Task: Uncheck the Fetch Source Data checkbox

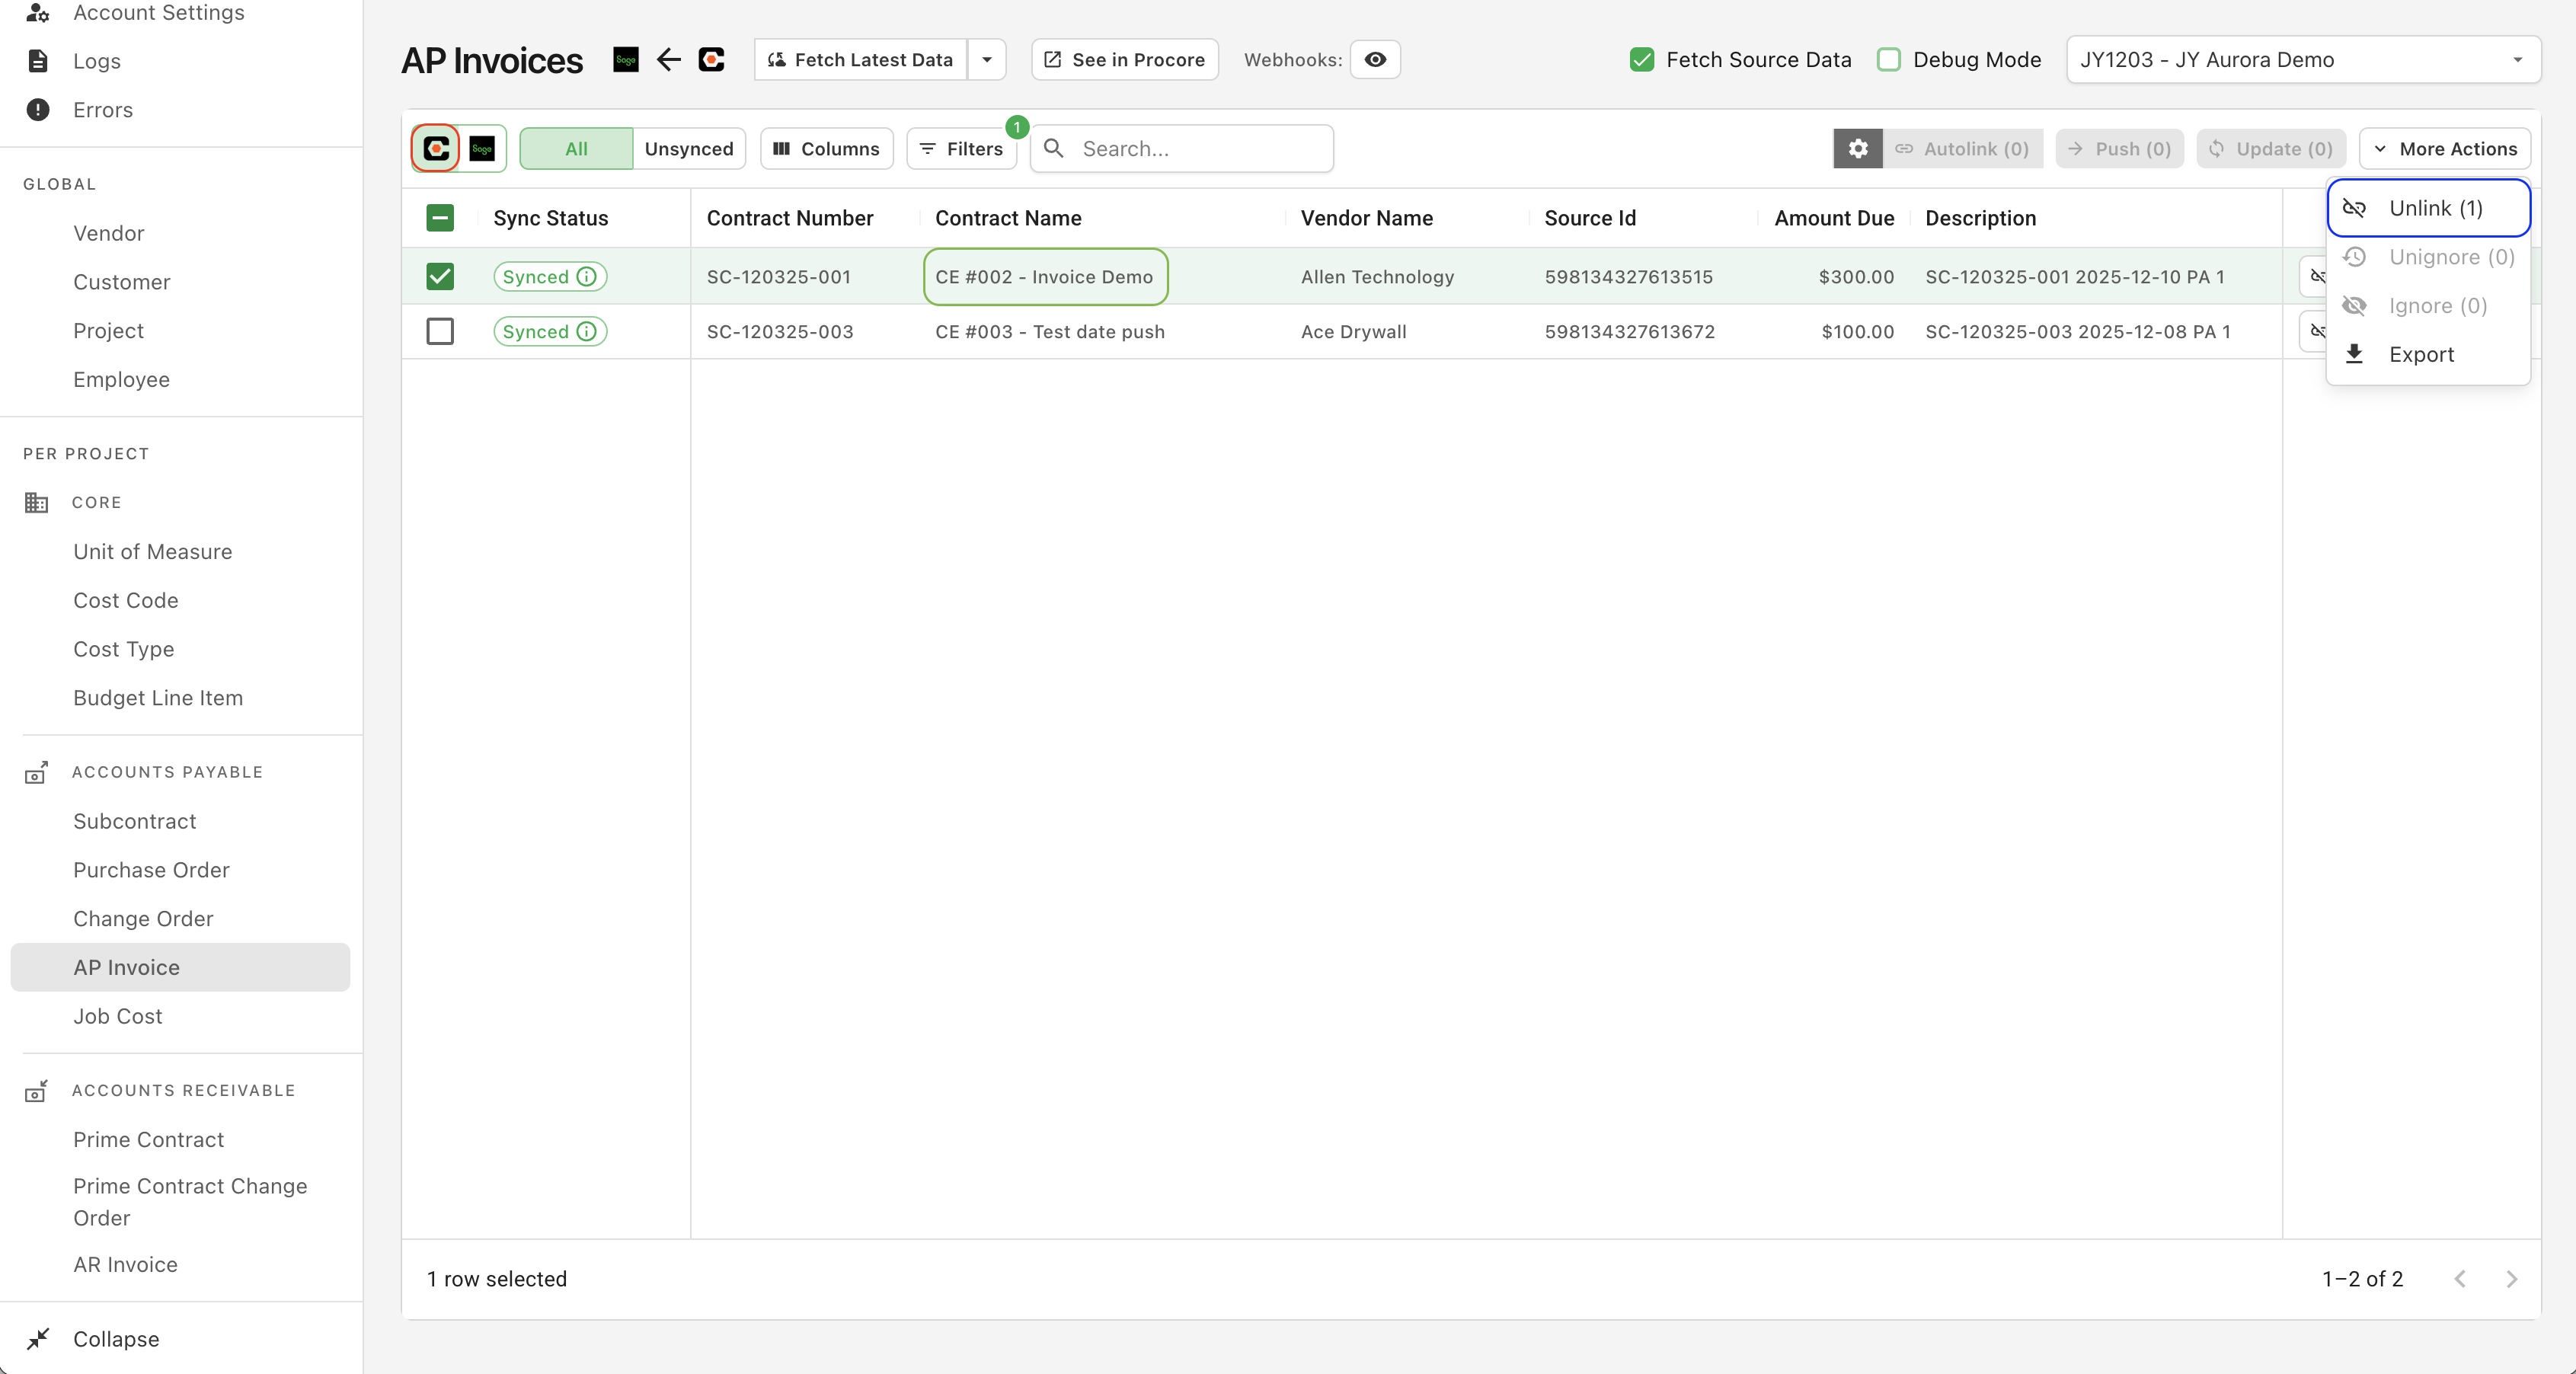Action: click(1642, 60)
